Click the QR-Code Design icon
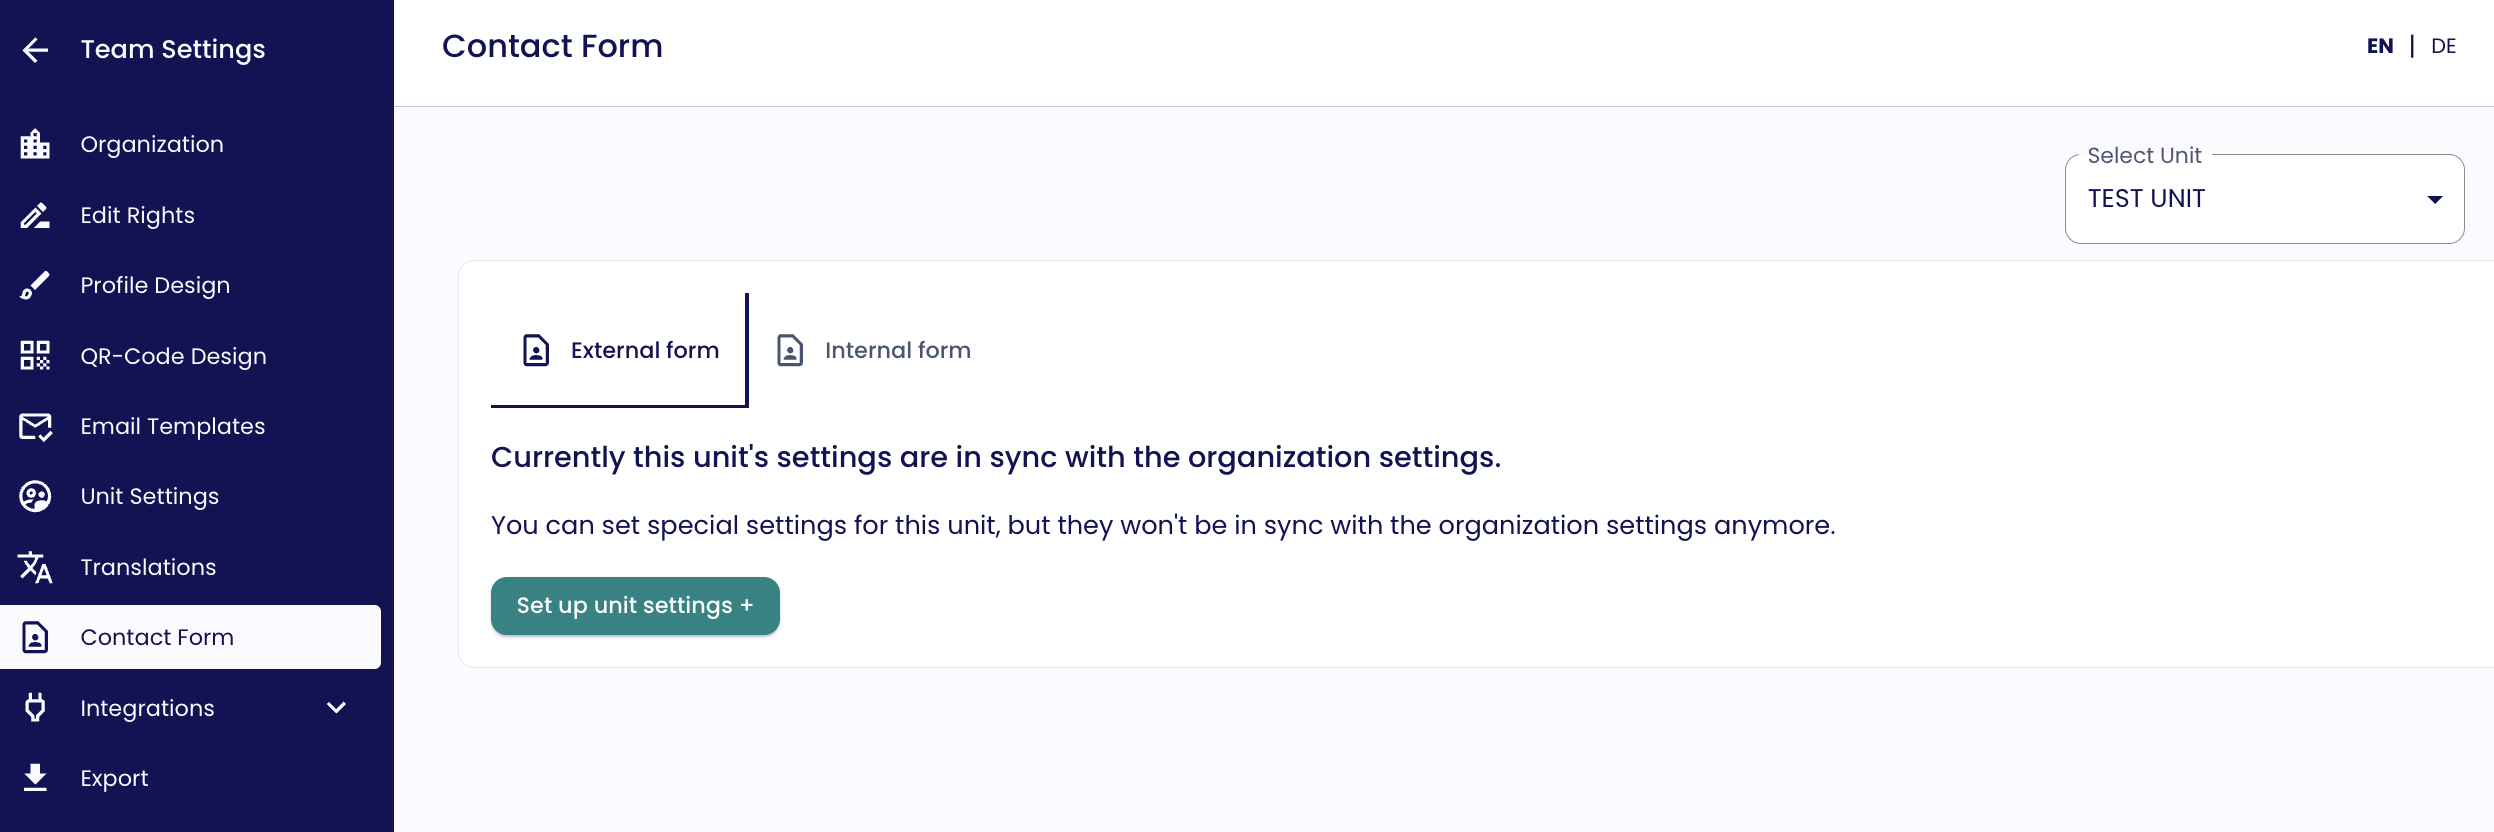This screenshot has width=2494, height=832. click(35, 356)
